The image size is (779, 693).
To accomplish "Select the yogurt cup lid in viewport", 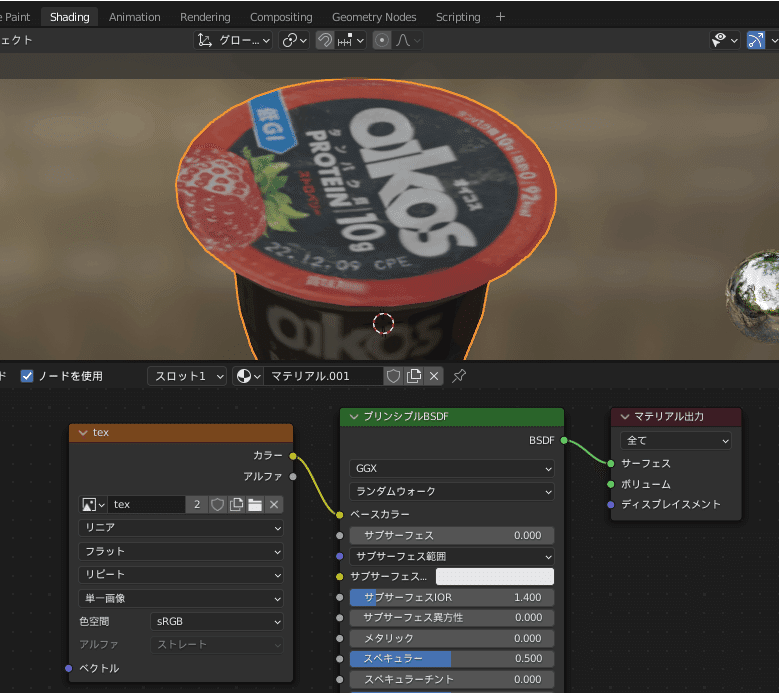I will pyautogui.click(x=367, y=191).
